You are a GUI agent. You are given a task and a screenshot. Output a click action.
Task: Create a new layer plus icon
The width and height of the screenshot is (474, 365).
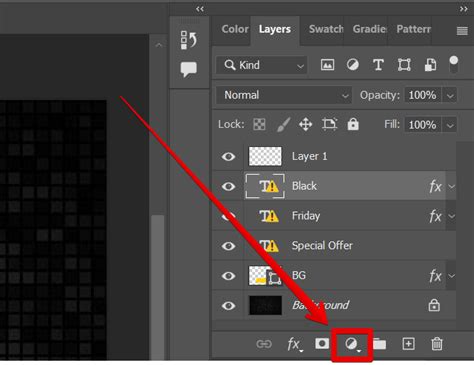(x=408, y=344)
